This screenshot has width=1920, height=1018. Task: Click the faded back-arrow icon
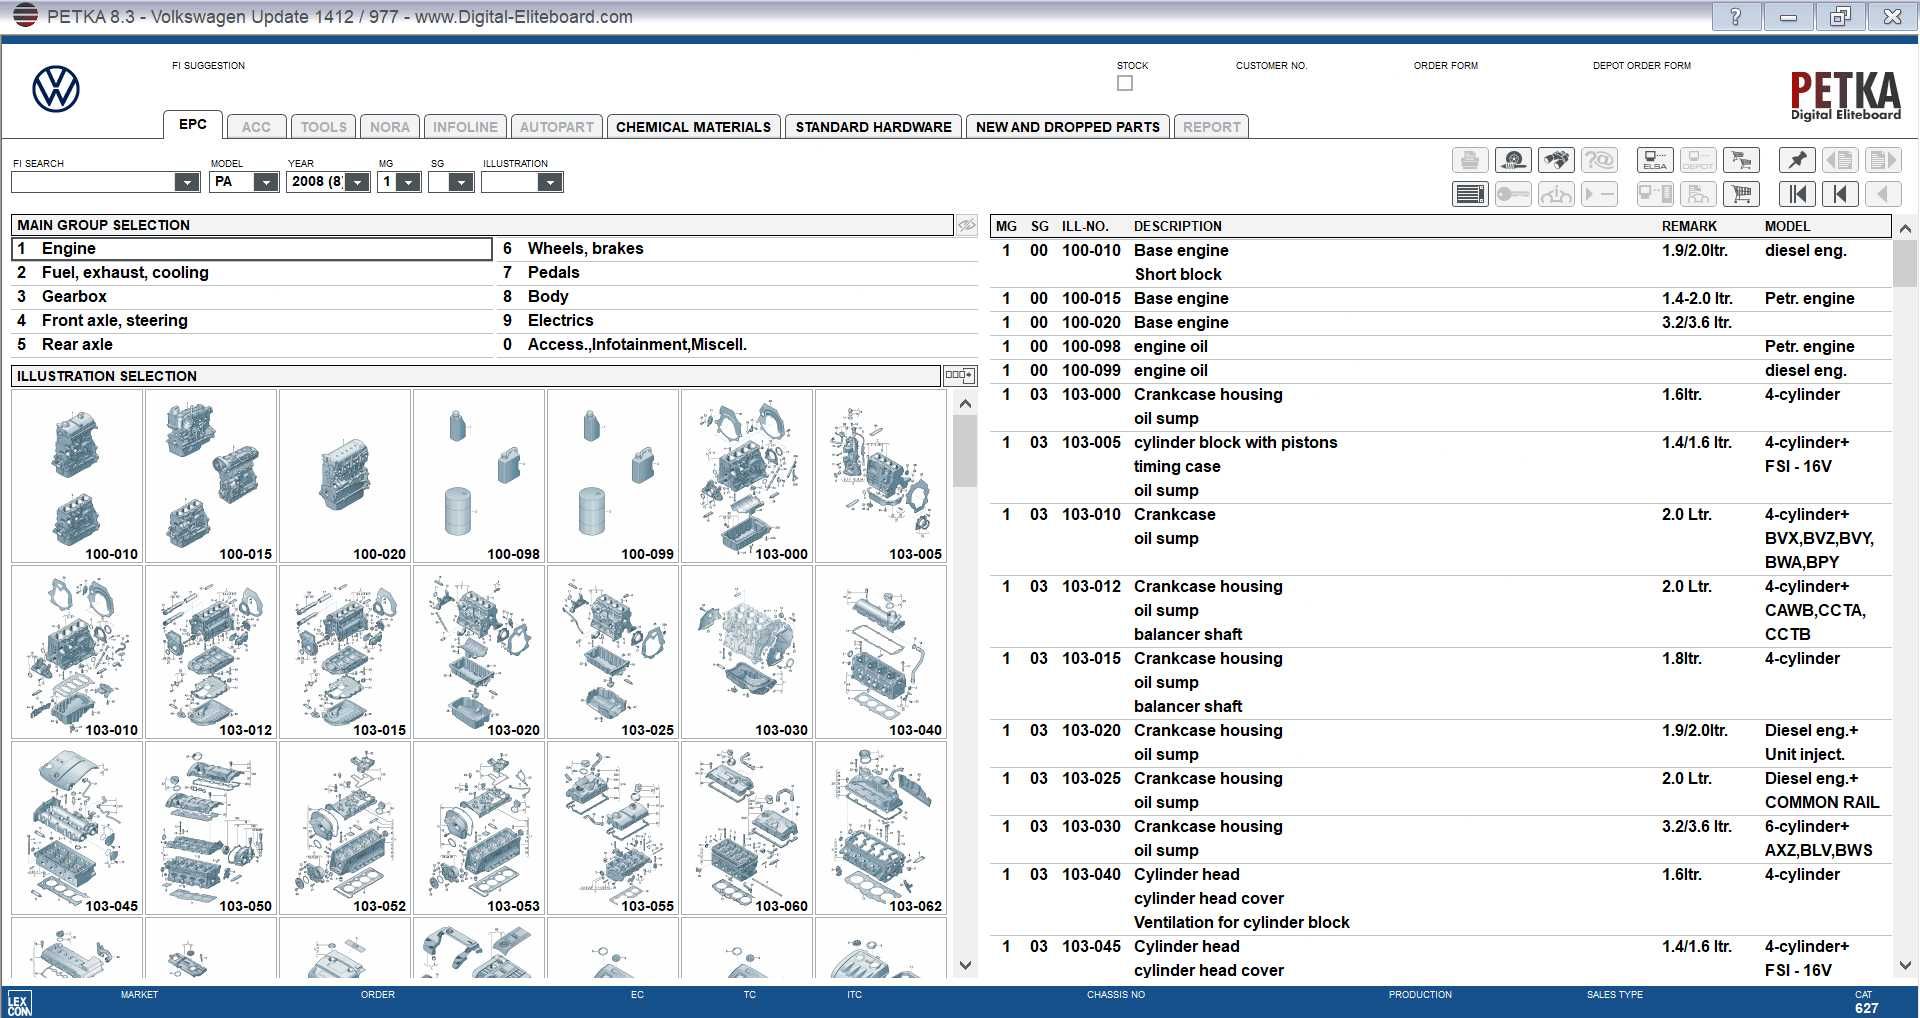pyautogui.click(x=1883, y=194)
